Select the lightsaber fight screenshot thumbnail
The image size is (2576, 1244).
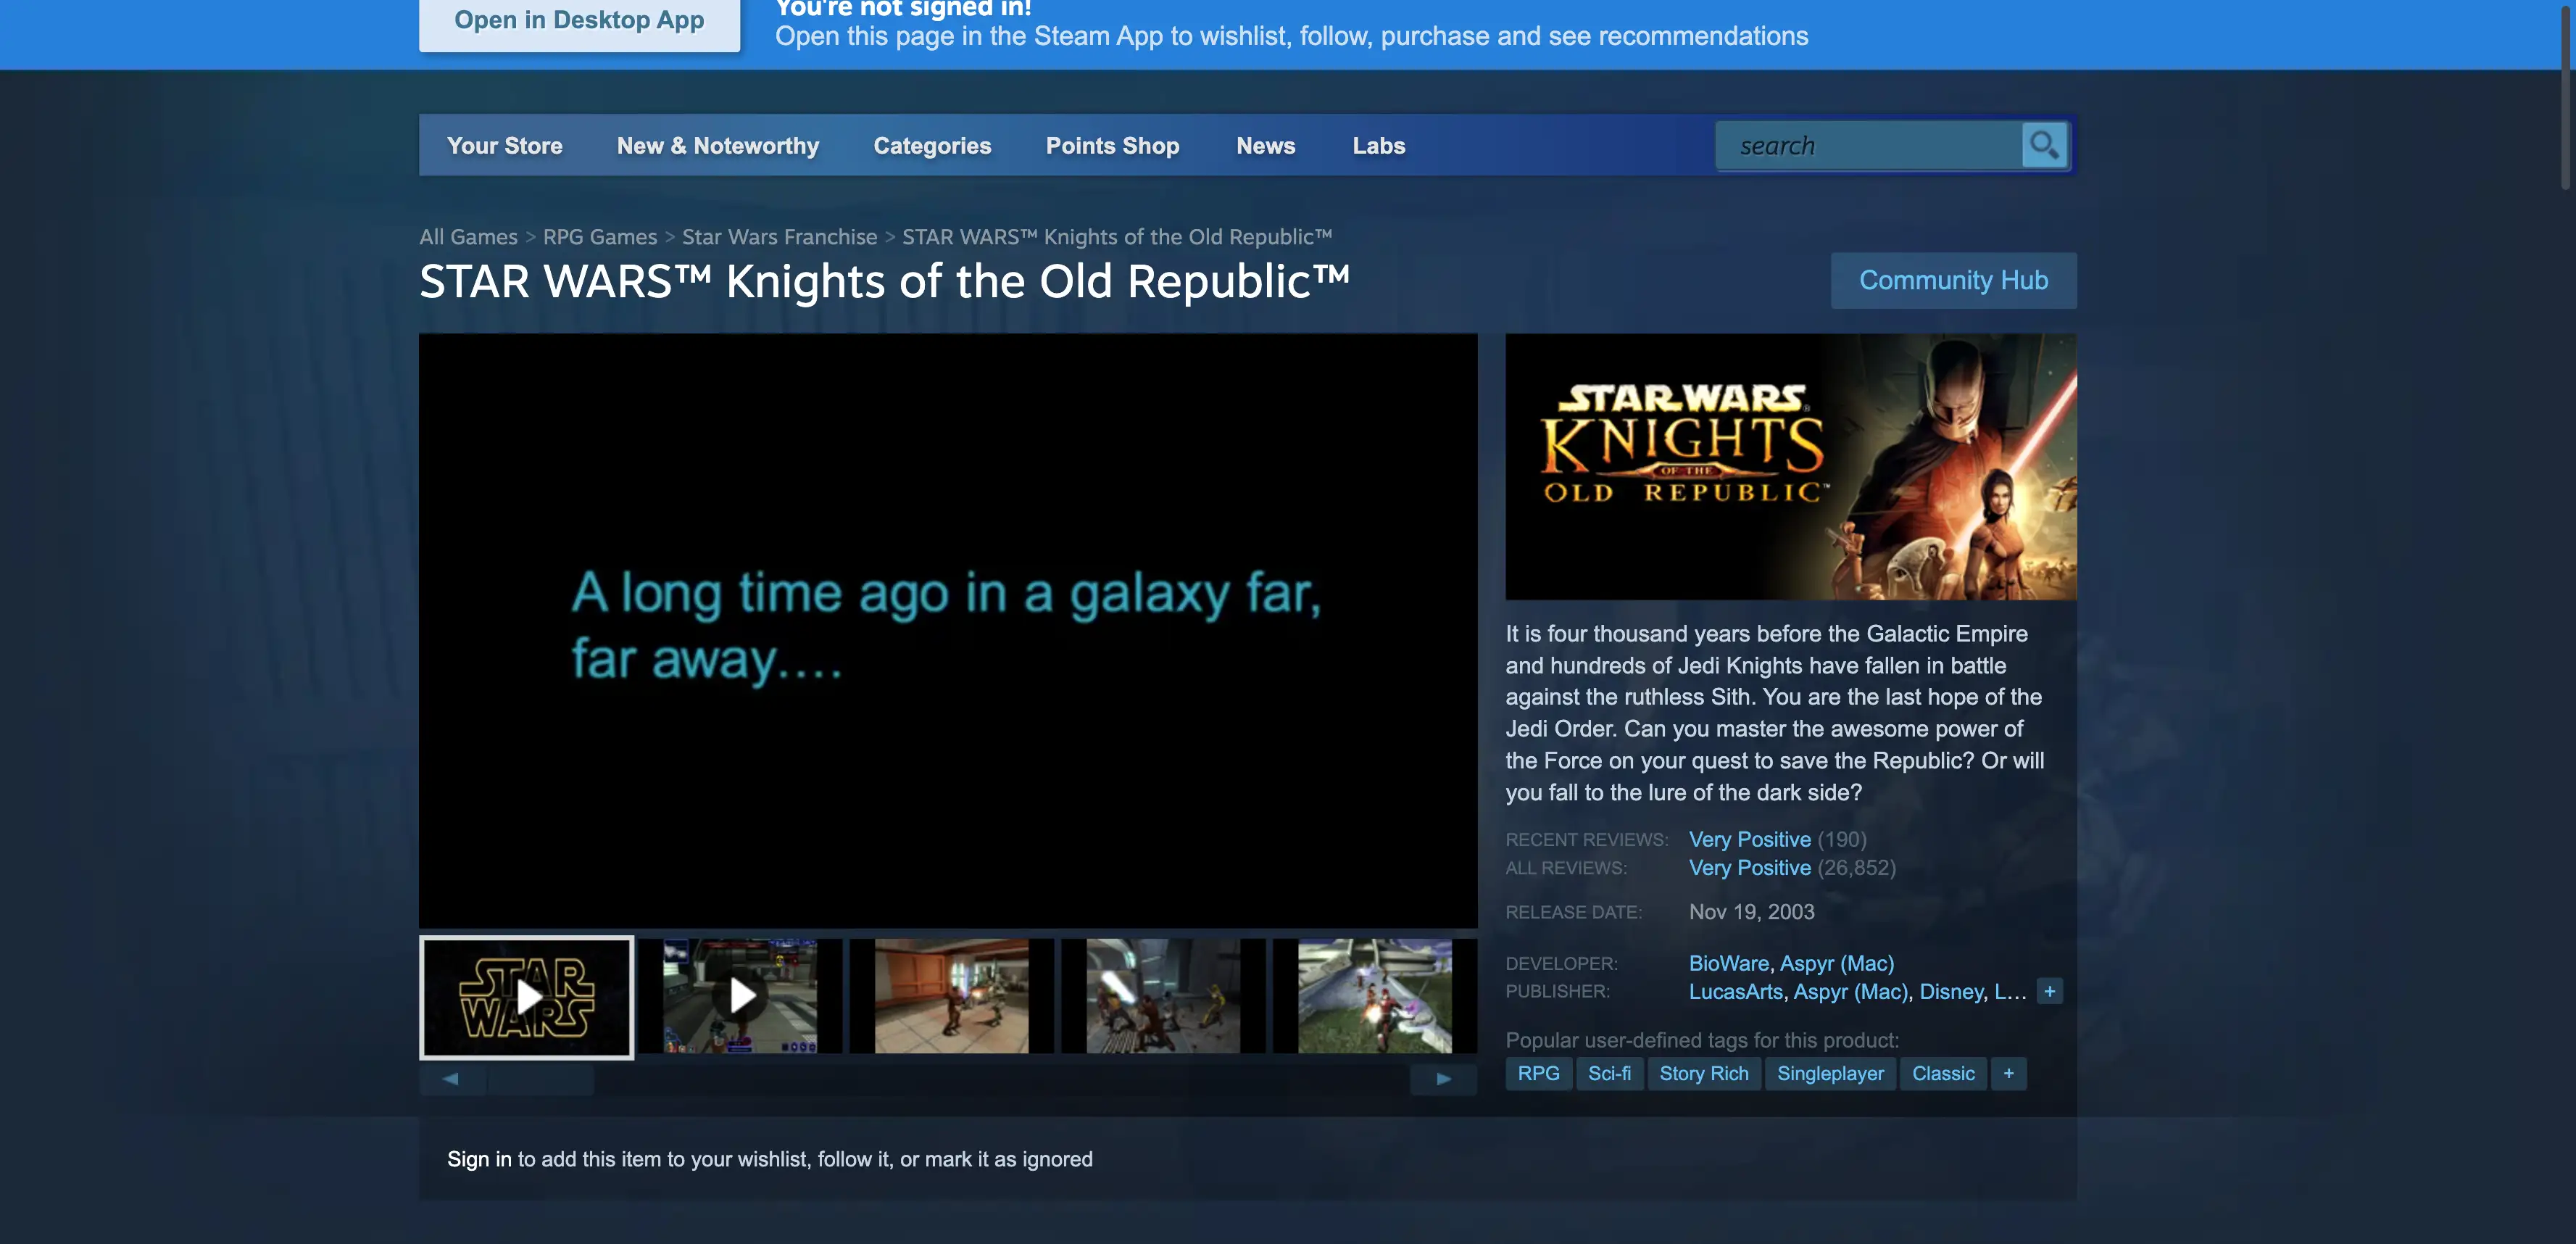point(1163,996)
